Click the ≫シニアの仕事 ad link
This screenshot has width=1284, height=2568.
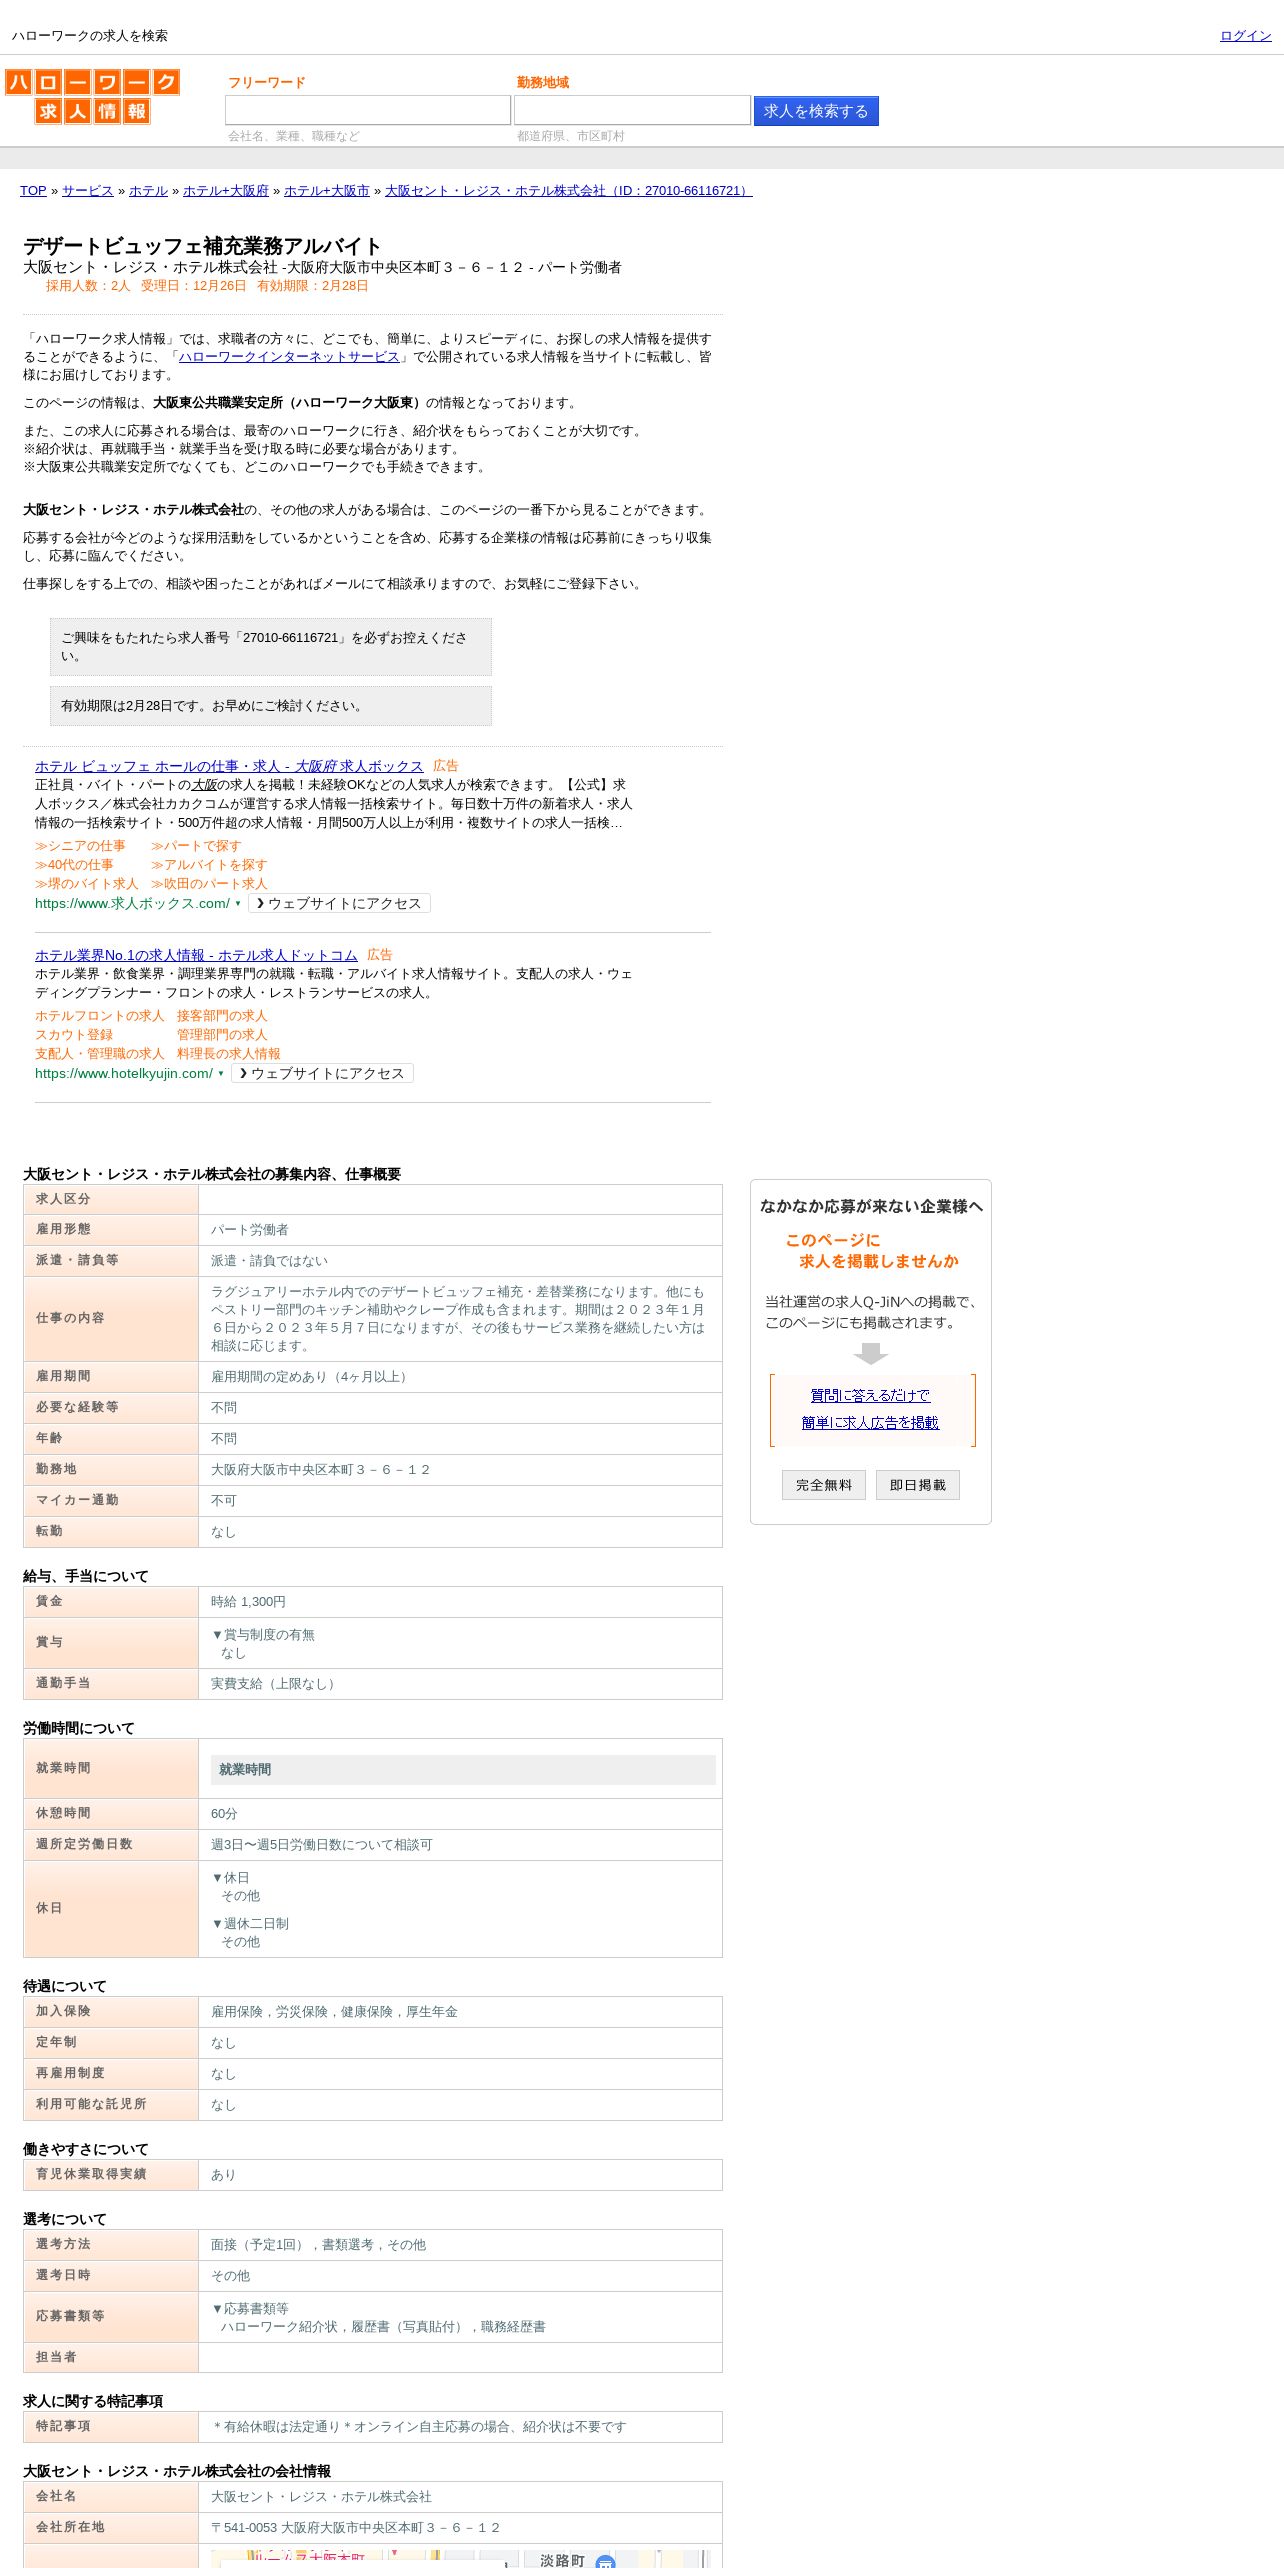[80, 846]
